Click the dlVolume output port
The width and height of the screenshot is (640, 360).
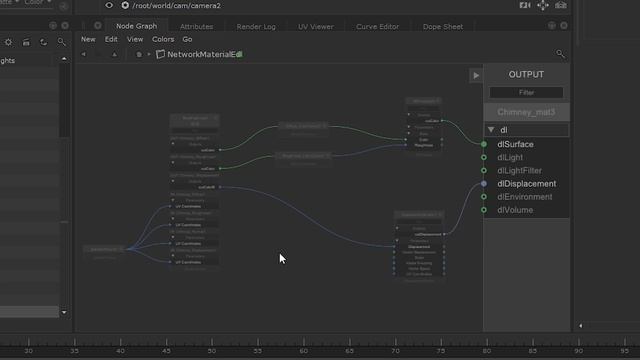pyautogui.click(x=515, y=210)
